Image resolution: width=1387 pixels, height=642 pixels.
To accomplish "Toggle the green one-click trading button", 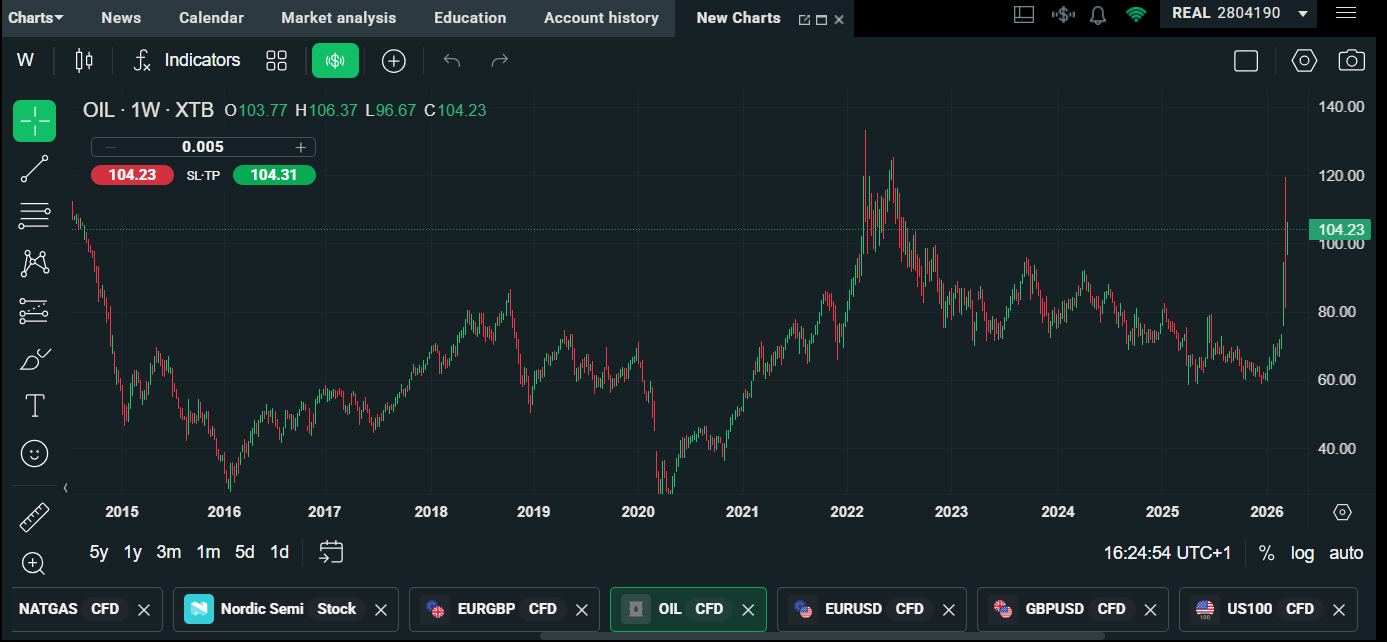I will (335, 61).
